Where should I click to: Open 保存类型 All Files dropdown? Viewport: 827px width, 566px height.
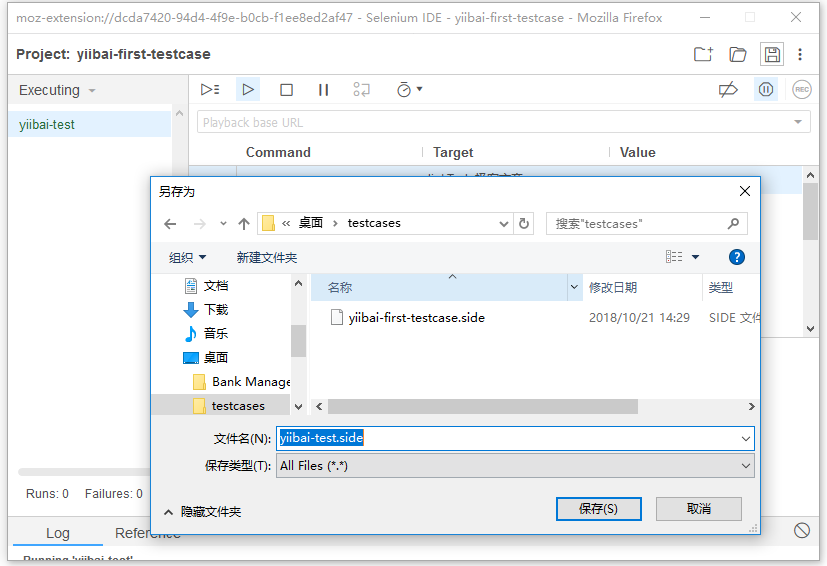point(515,466)
